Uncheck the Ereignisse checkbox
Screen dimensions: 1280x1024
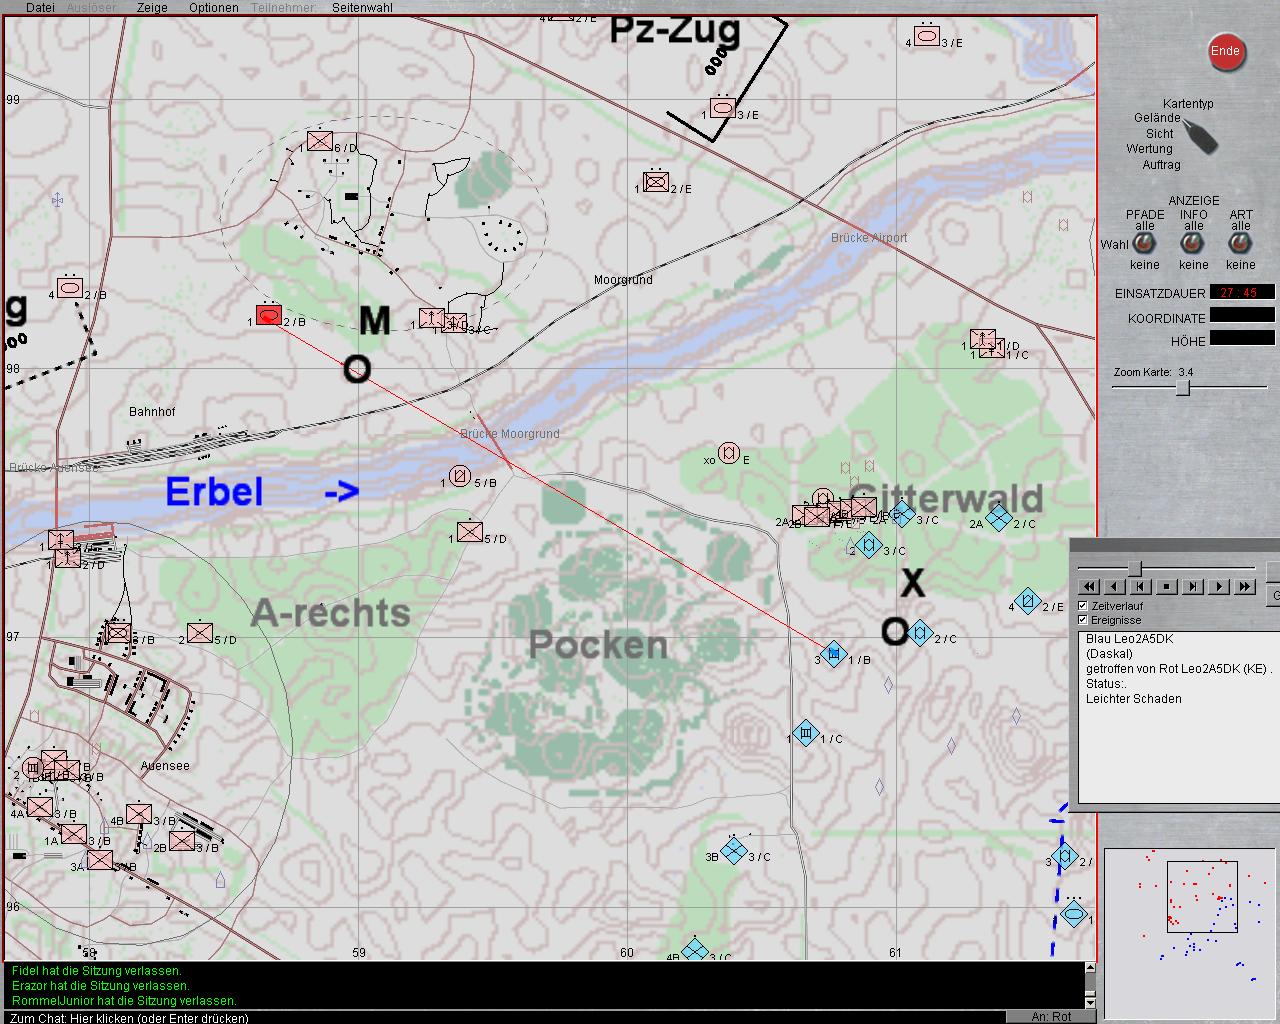pyautogui.click(x=1083, y=620)
